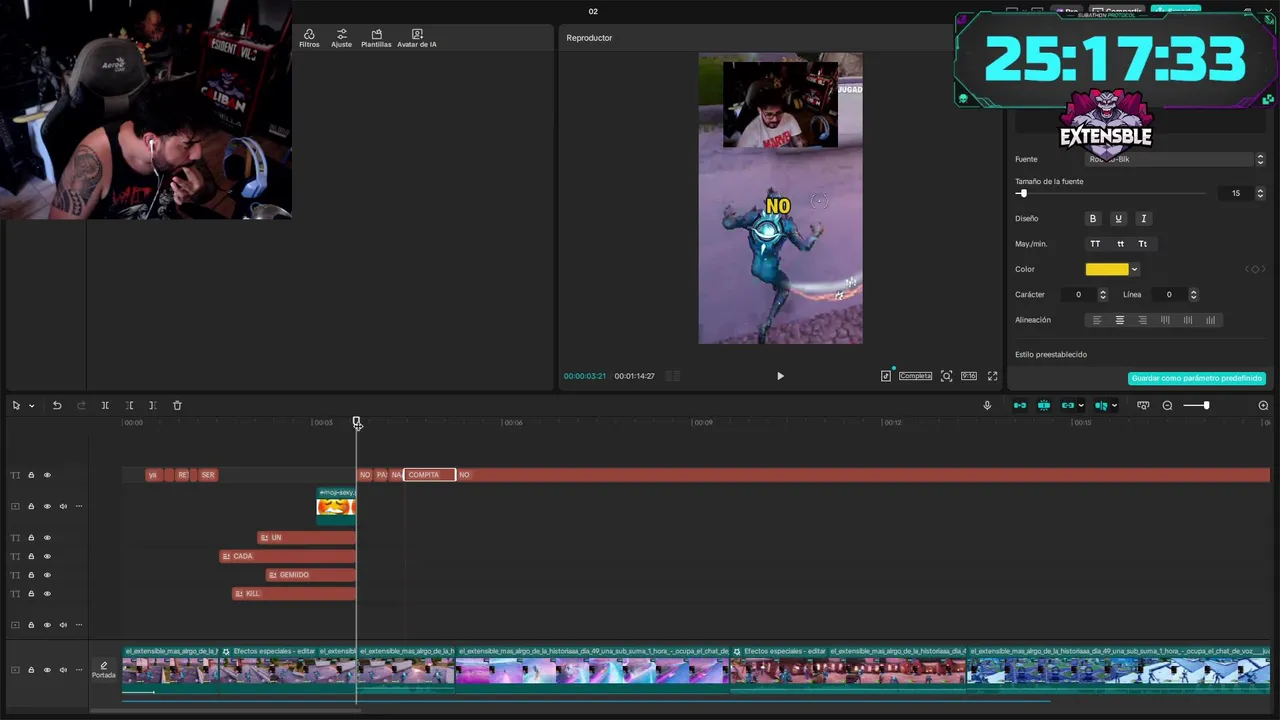
Task: Click the font size stepper arrows
Action: pos(1260,193)
